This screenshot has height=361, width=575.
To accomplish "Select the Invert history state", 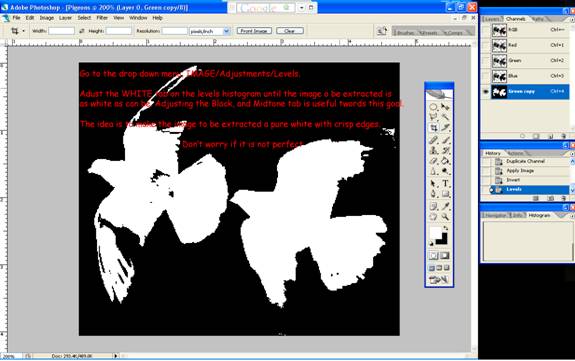I will click(x=527, y=180).
